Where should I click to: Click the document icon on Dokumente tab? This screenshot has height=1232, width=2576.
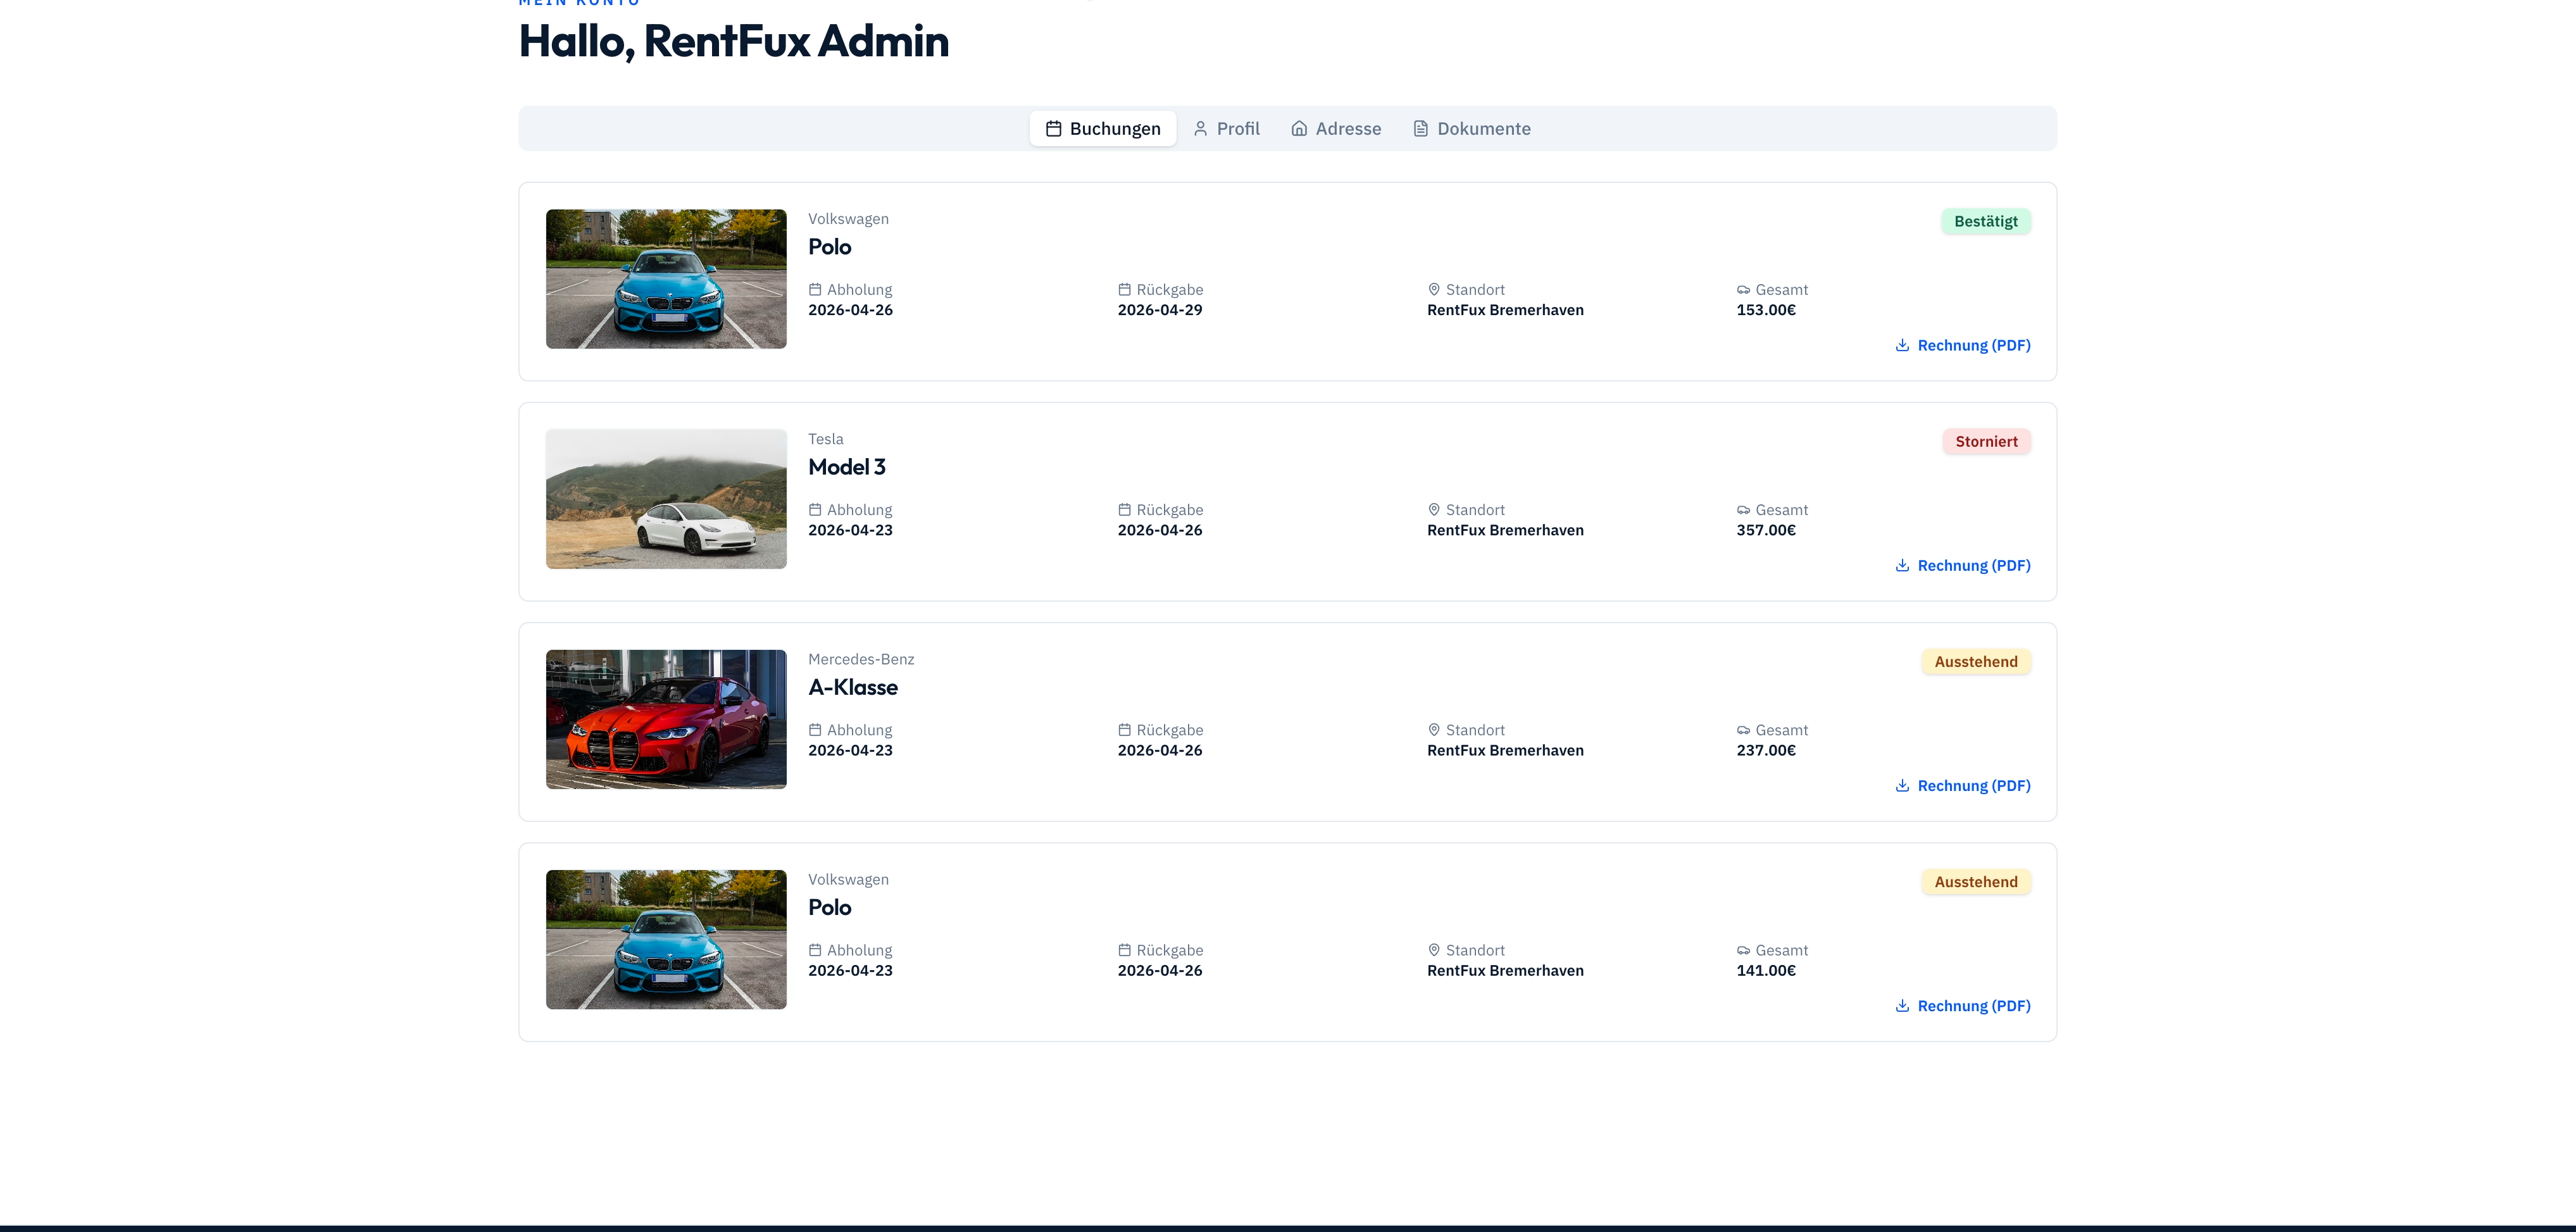1420,129
